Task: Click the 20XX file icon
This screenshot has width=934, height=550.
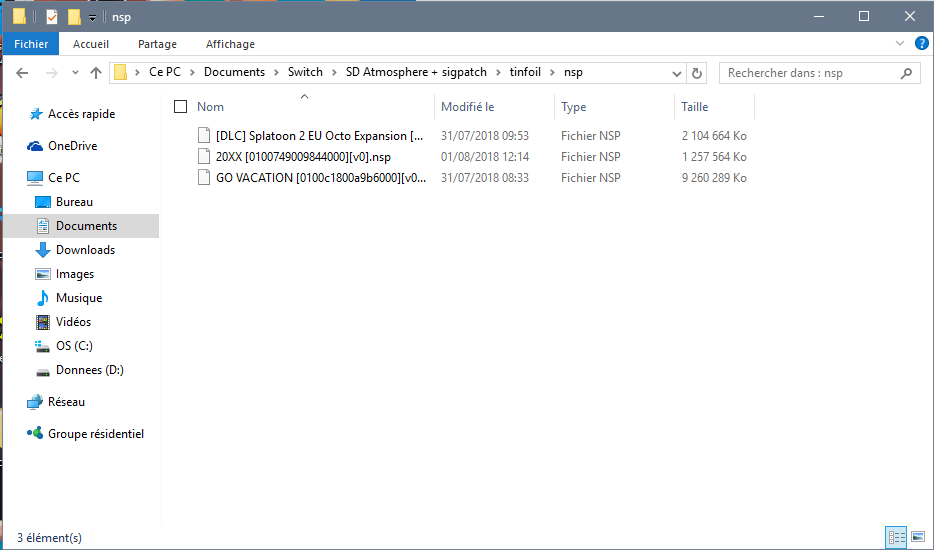Action: pos(204,157)
